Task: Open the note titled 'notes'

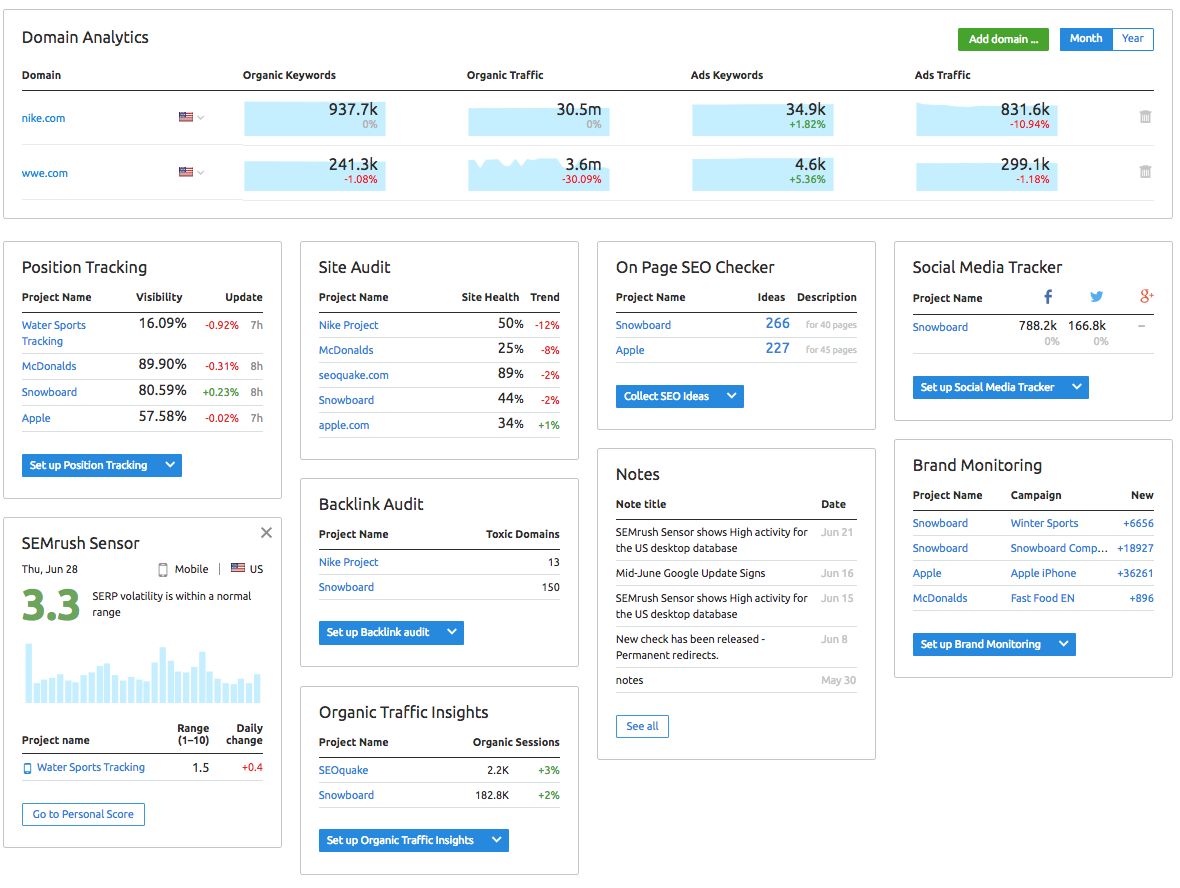Action: [x=629, y=680]
